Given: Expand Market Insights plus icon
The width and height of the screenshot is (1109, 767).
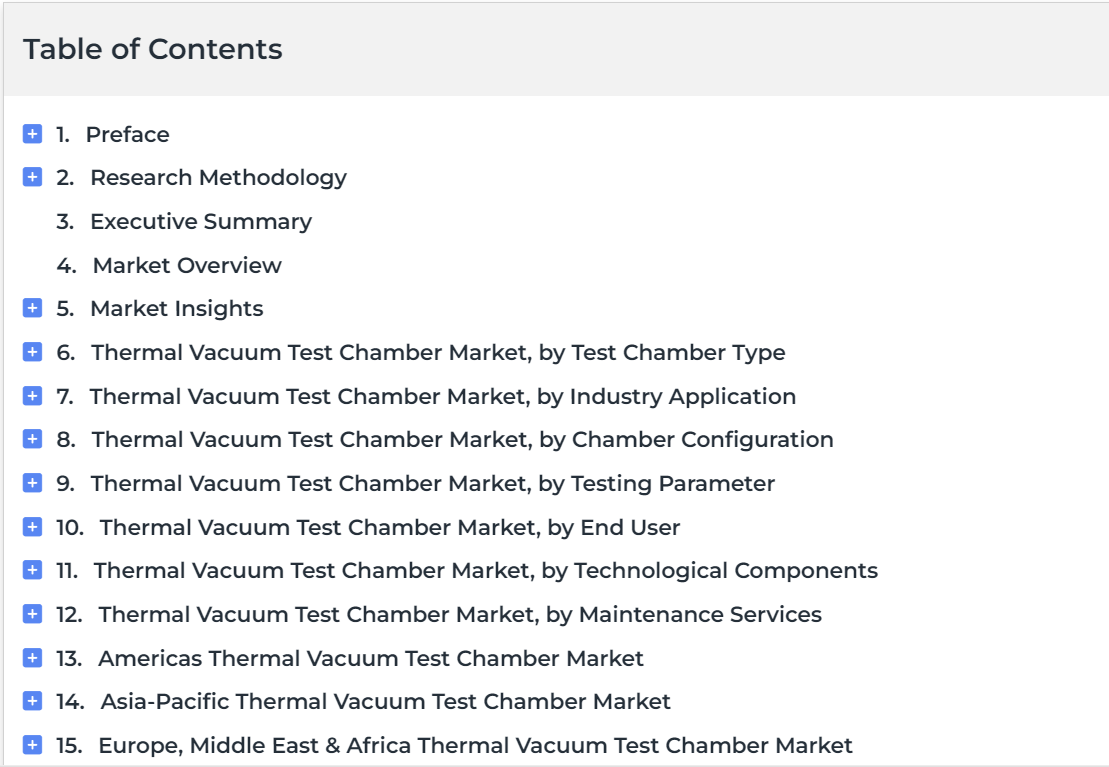Looking at the screenshot, I should click(x=33, y=308).
